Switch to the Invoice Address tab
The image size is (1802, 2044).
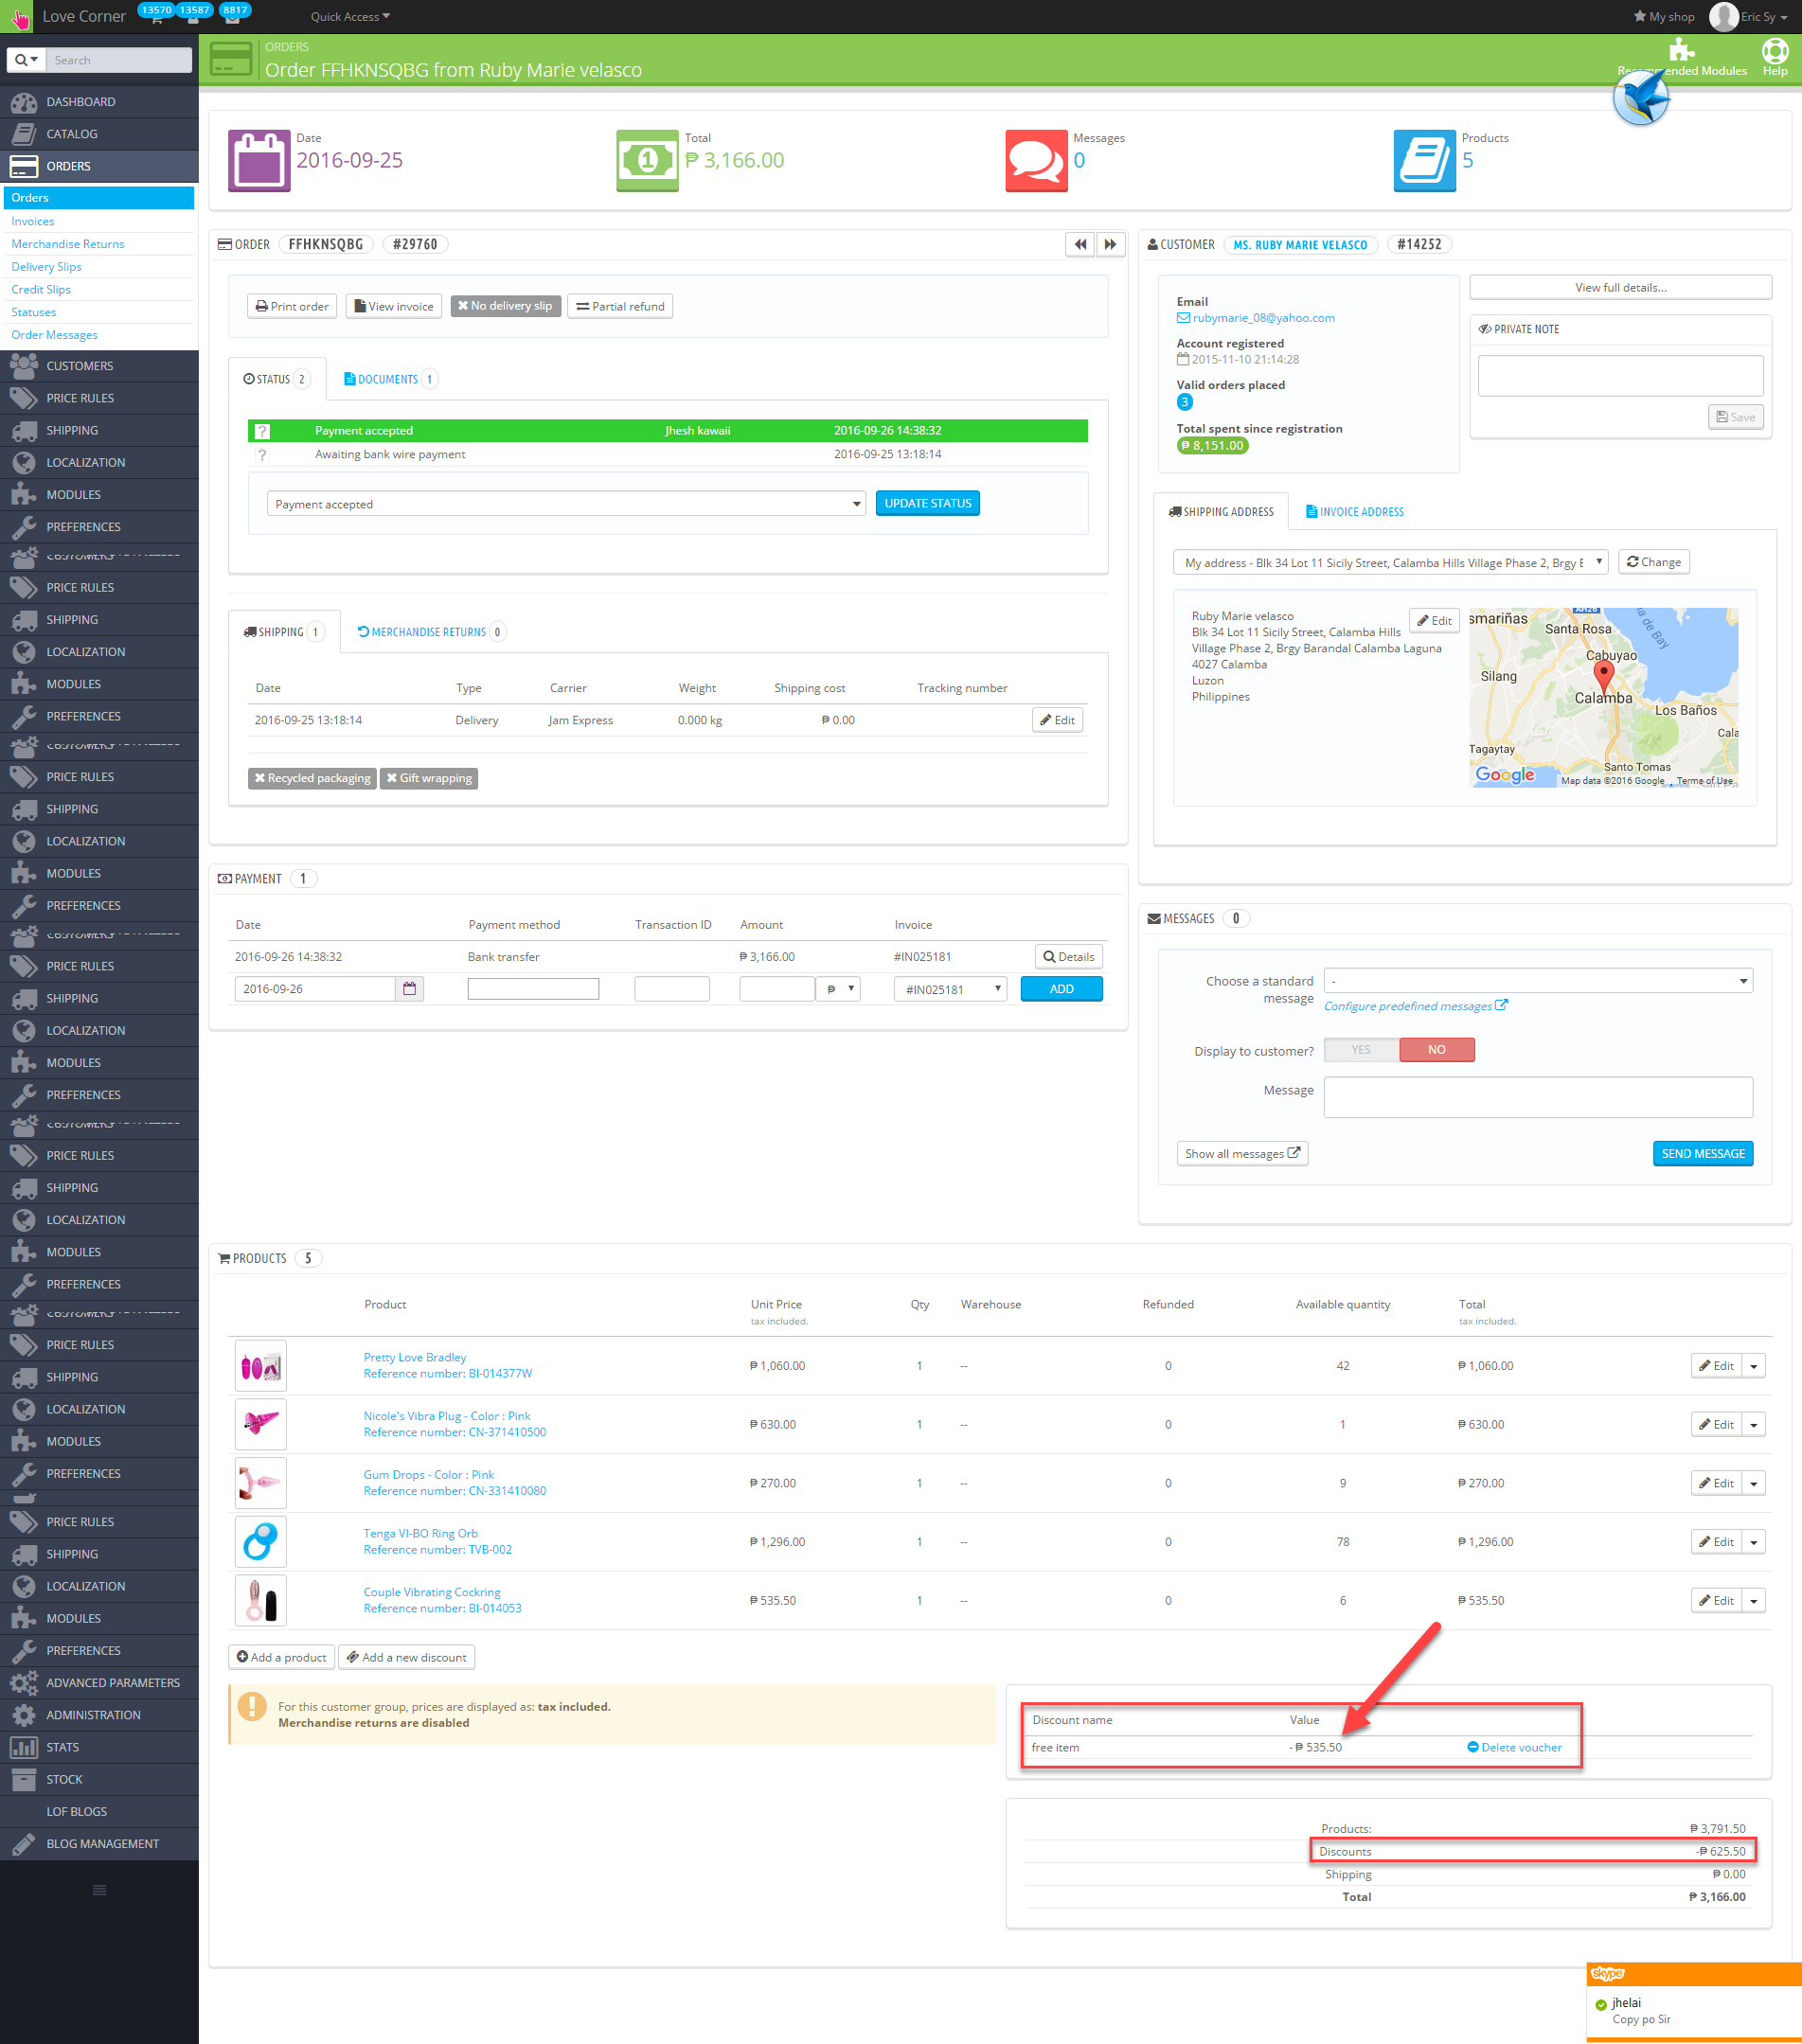pyautogui.click(x=1355, y=512)
